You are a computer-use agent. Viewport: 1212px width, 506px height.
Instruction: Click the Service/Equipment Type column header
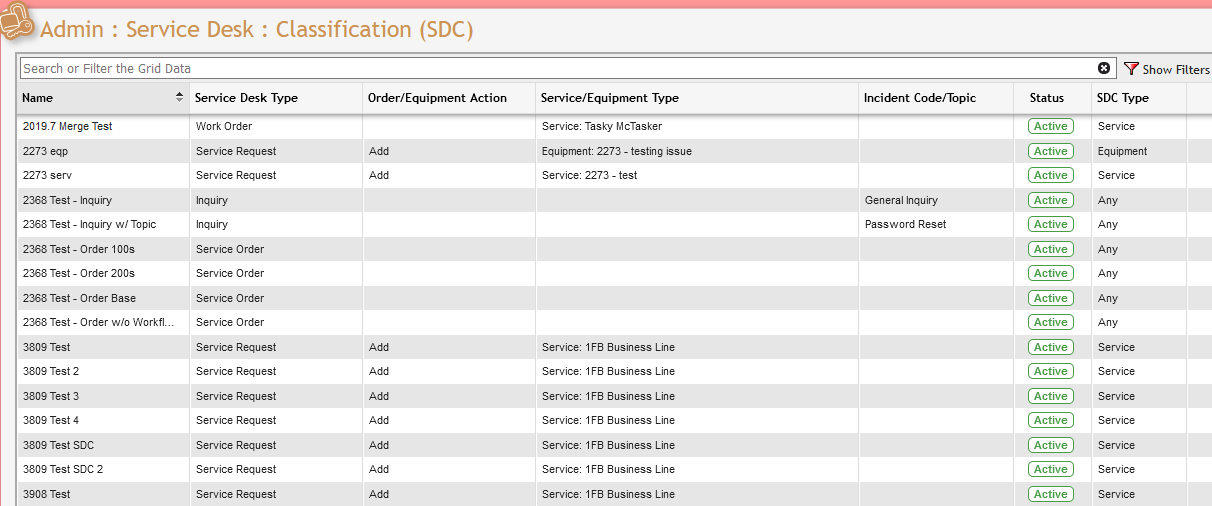click(x=609, y=98)
